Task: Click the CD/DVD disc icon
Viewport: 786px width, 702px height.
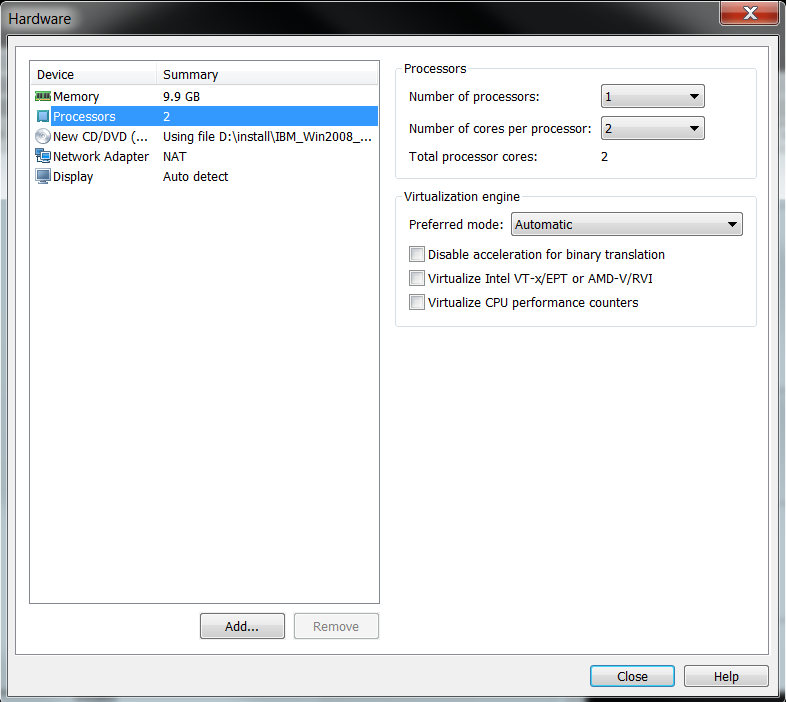Action: tap(43, 136)
